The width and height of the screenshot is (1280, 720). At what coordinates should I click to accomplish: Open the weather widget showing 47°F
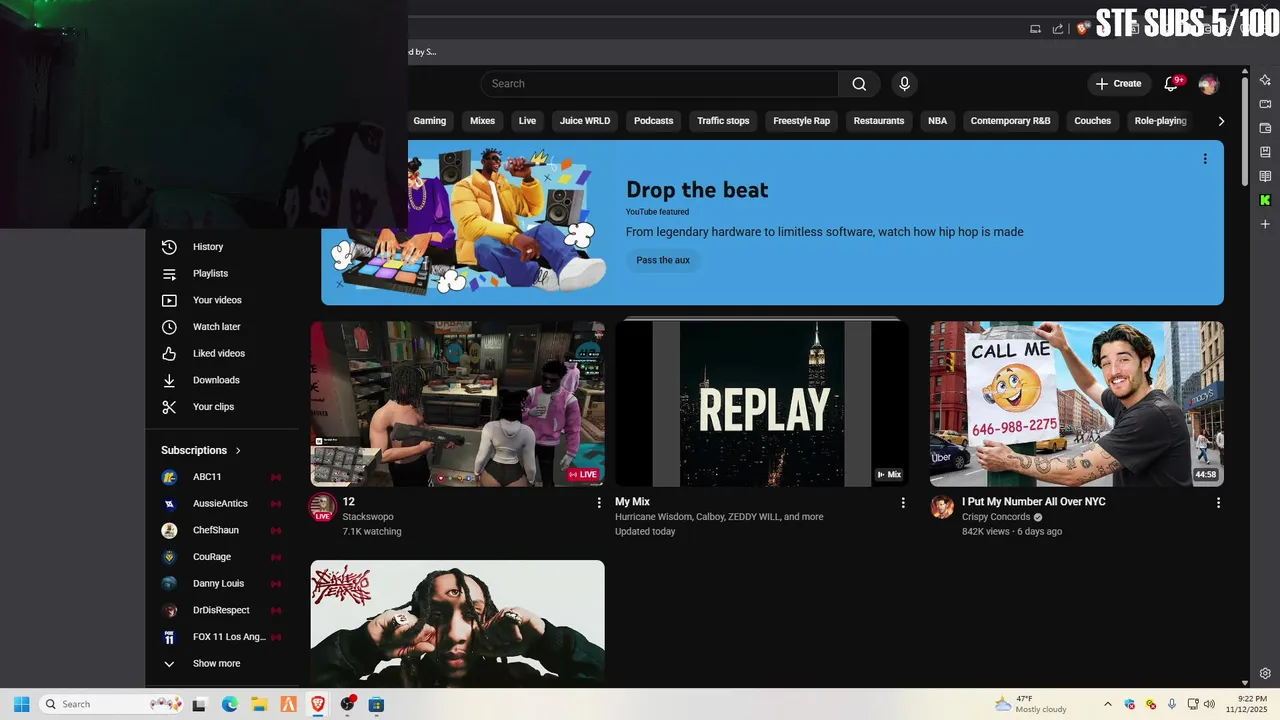[x=1031, y=704]
